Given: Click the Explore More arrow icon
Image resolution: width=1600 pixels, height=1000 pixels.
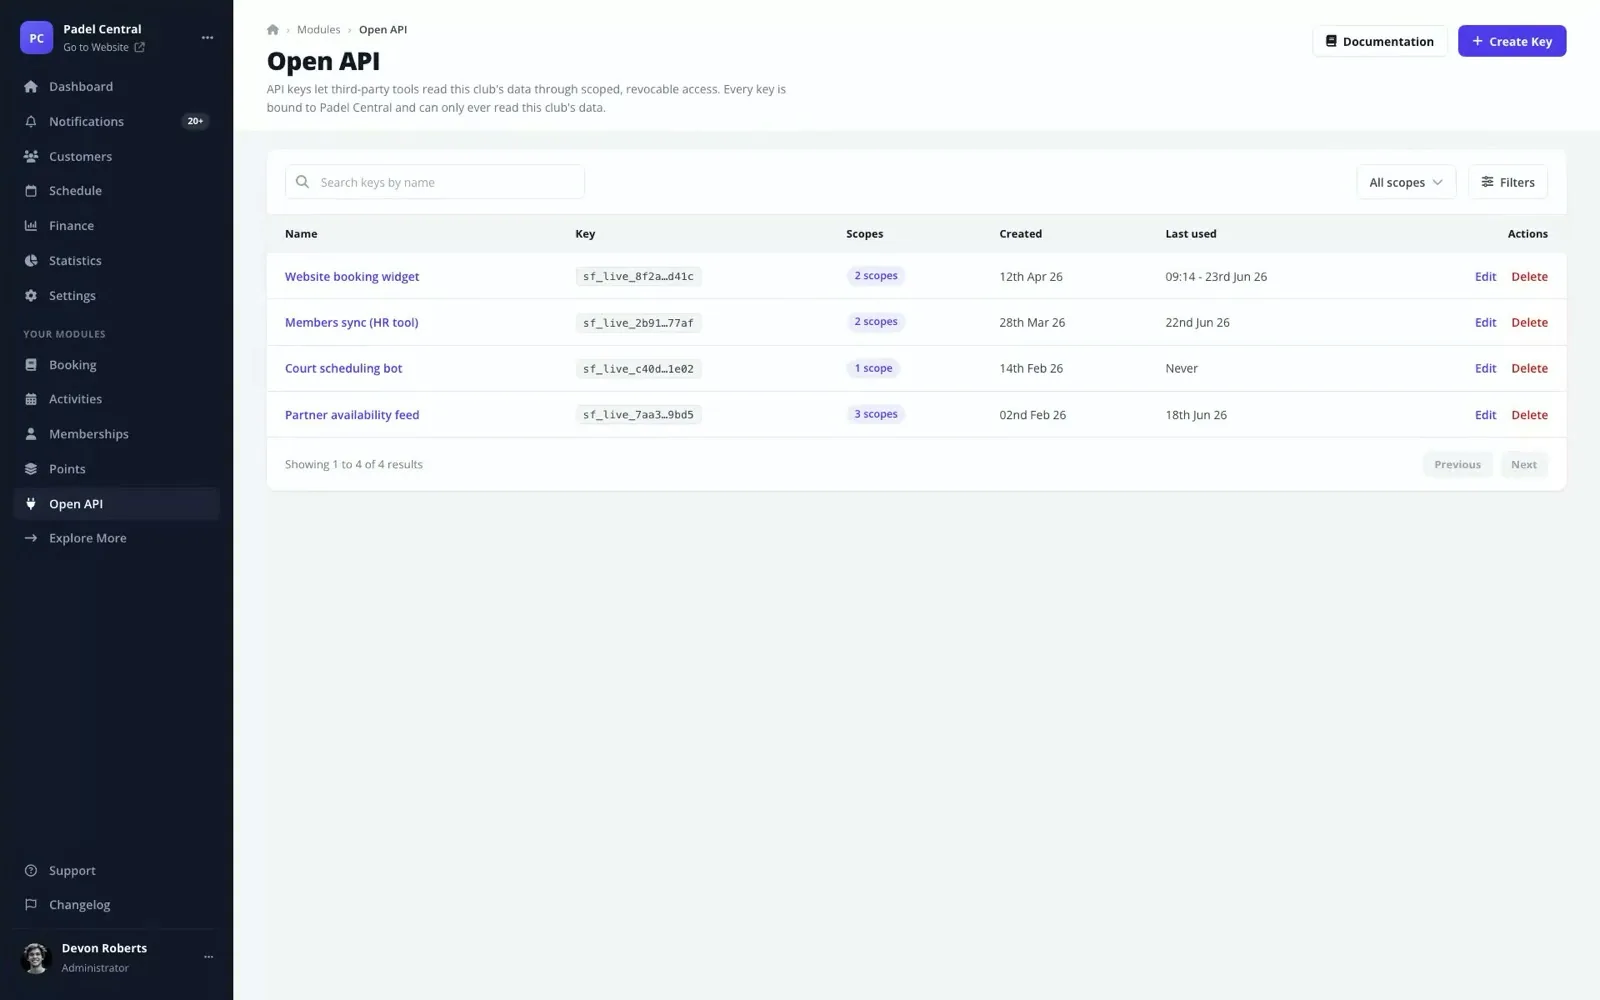Looking at the screenshot, I should [31, 538].
